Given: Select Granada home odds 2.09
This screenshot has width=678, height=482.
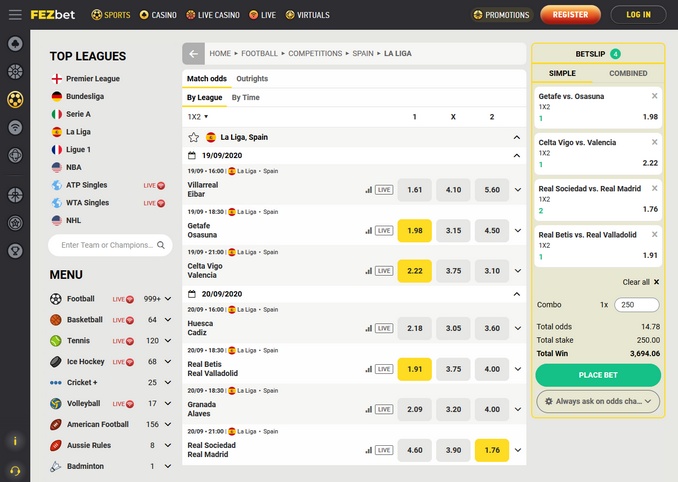Looking at the screenshot, I should point(415,409).
